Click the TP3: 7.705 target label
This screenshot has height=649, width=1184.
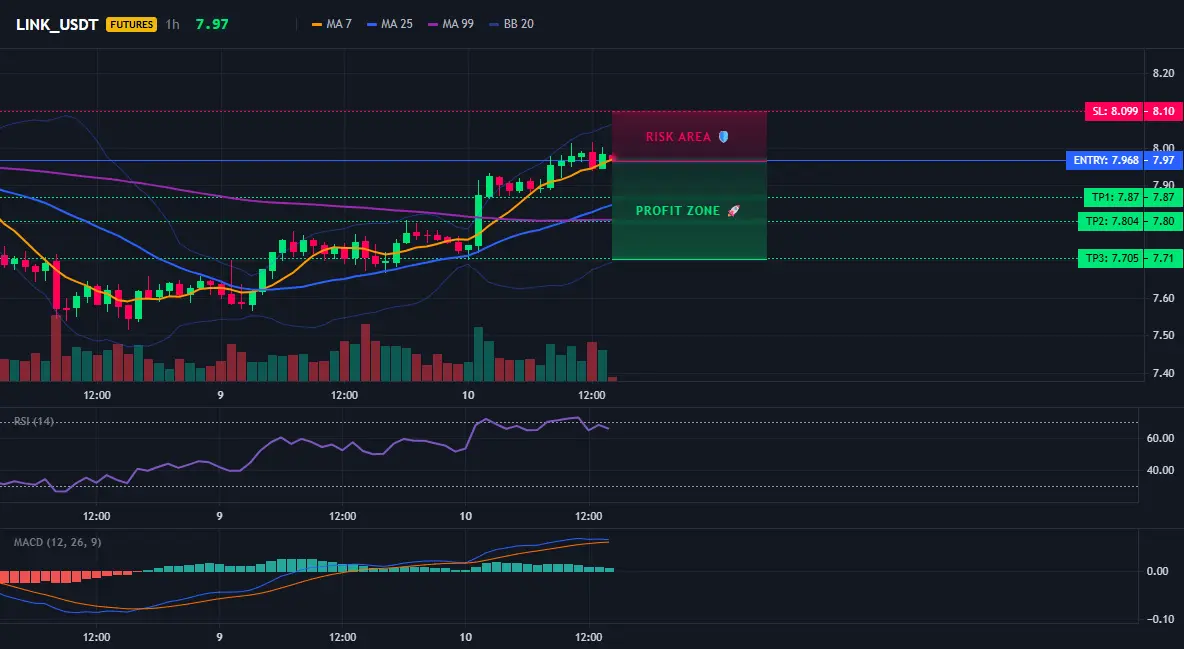pyautogui.click(x=1111, y=258)
